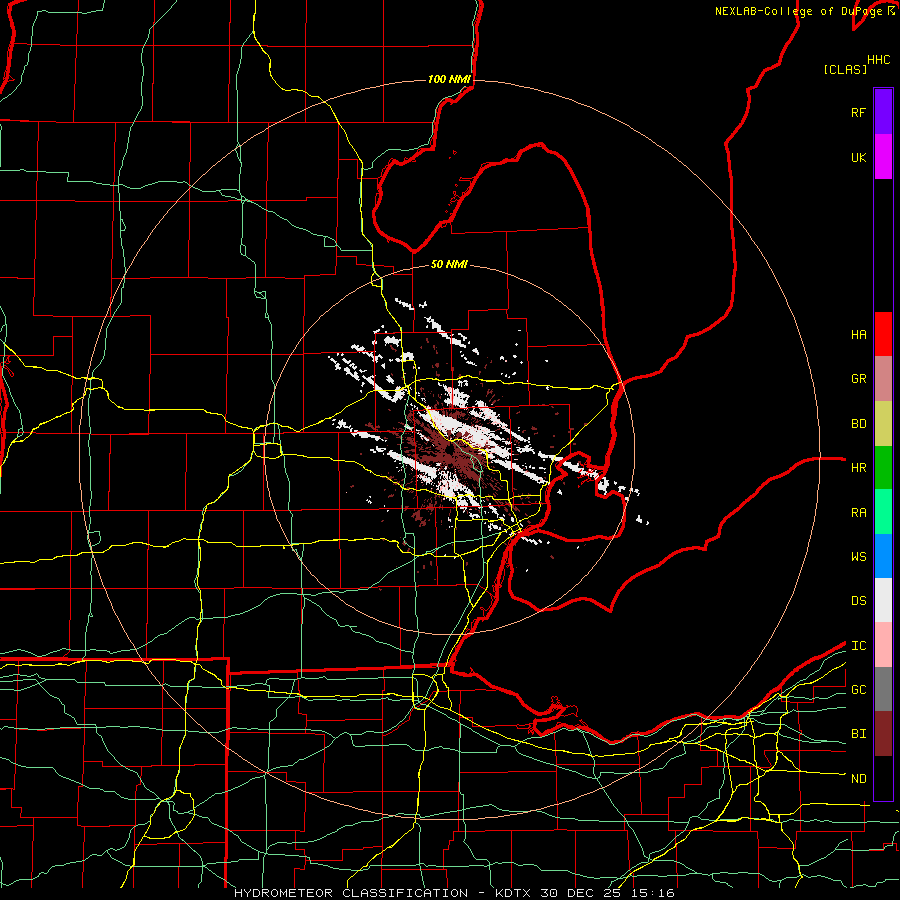Click the BI legend label text

858,734
